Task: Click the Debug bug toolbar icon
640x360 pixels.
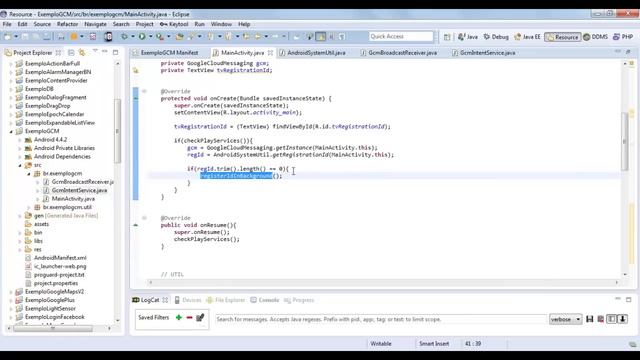Action: click(124, 37)
